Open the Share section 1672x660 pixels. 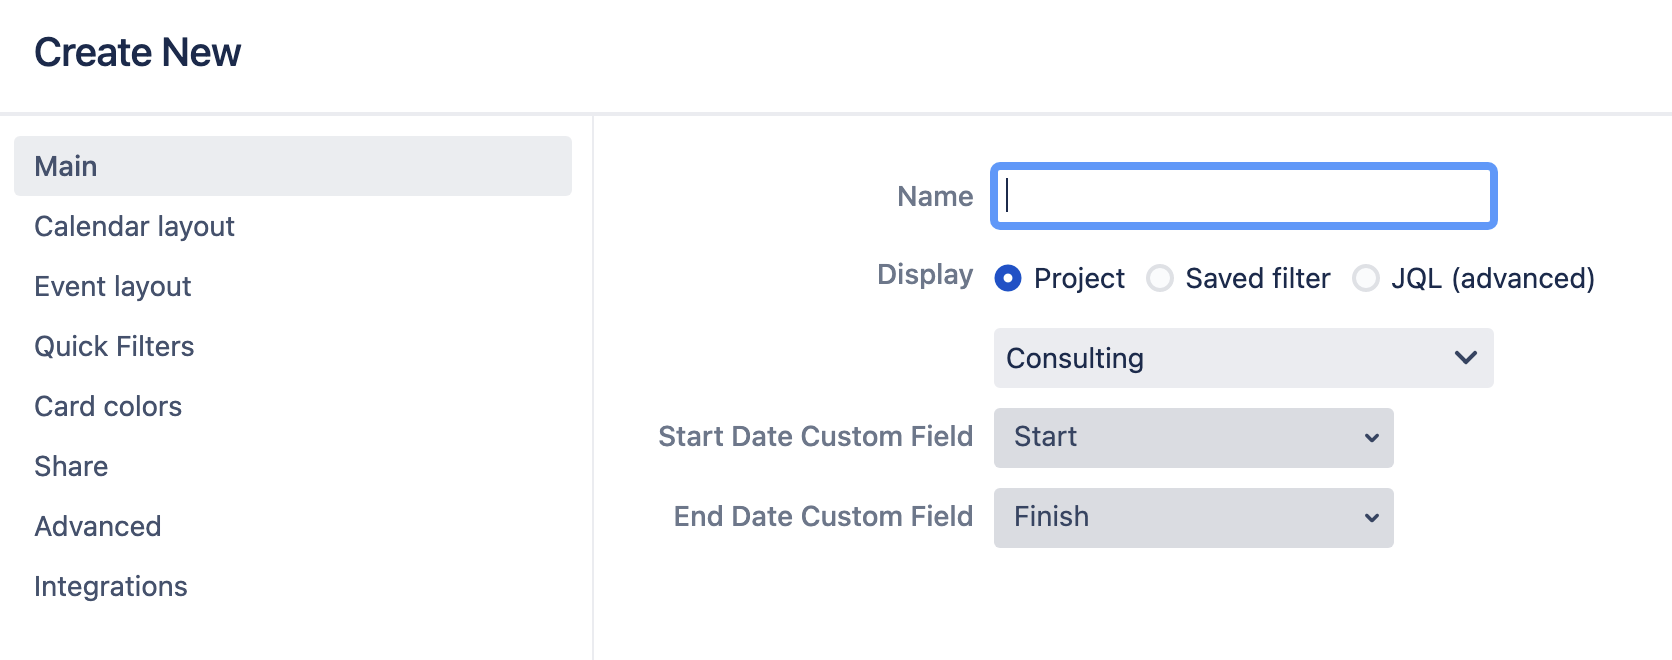coord(71,466)
